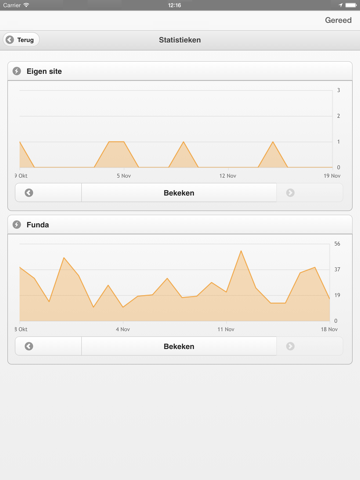Tap the Gereed button
360x480 pixels.
pyautogui.click(x=338, y=20)
